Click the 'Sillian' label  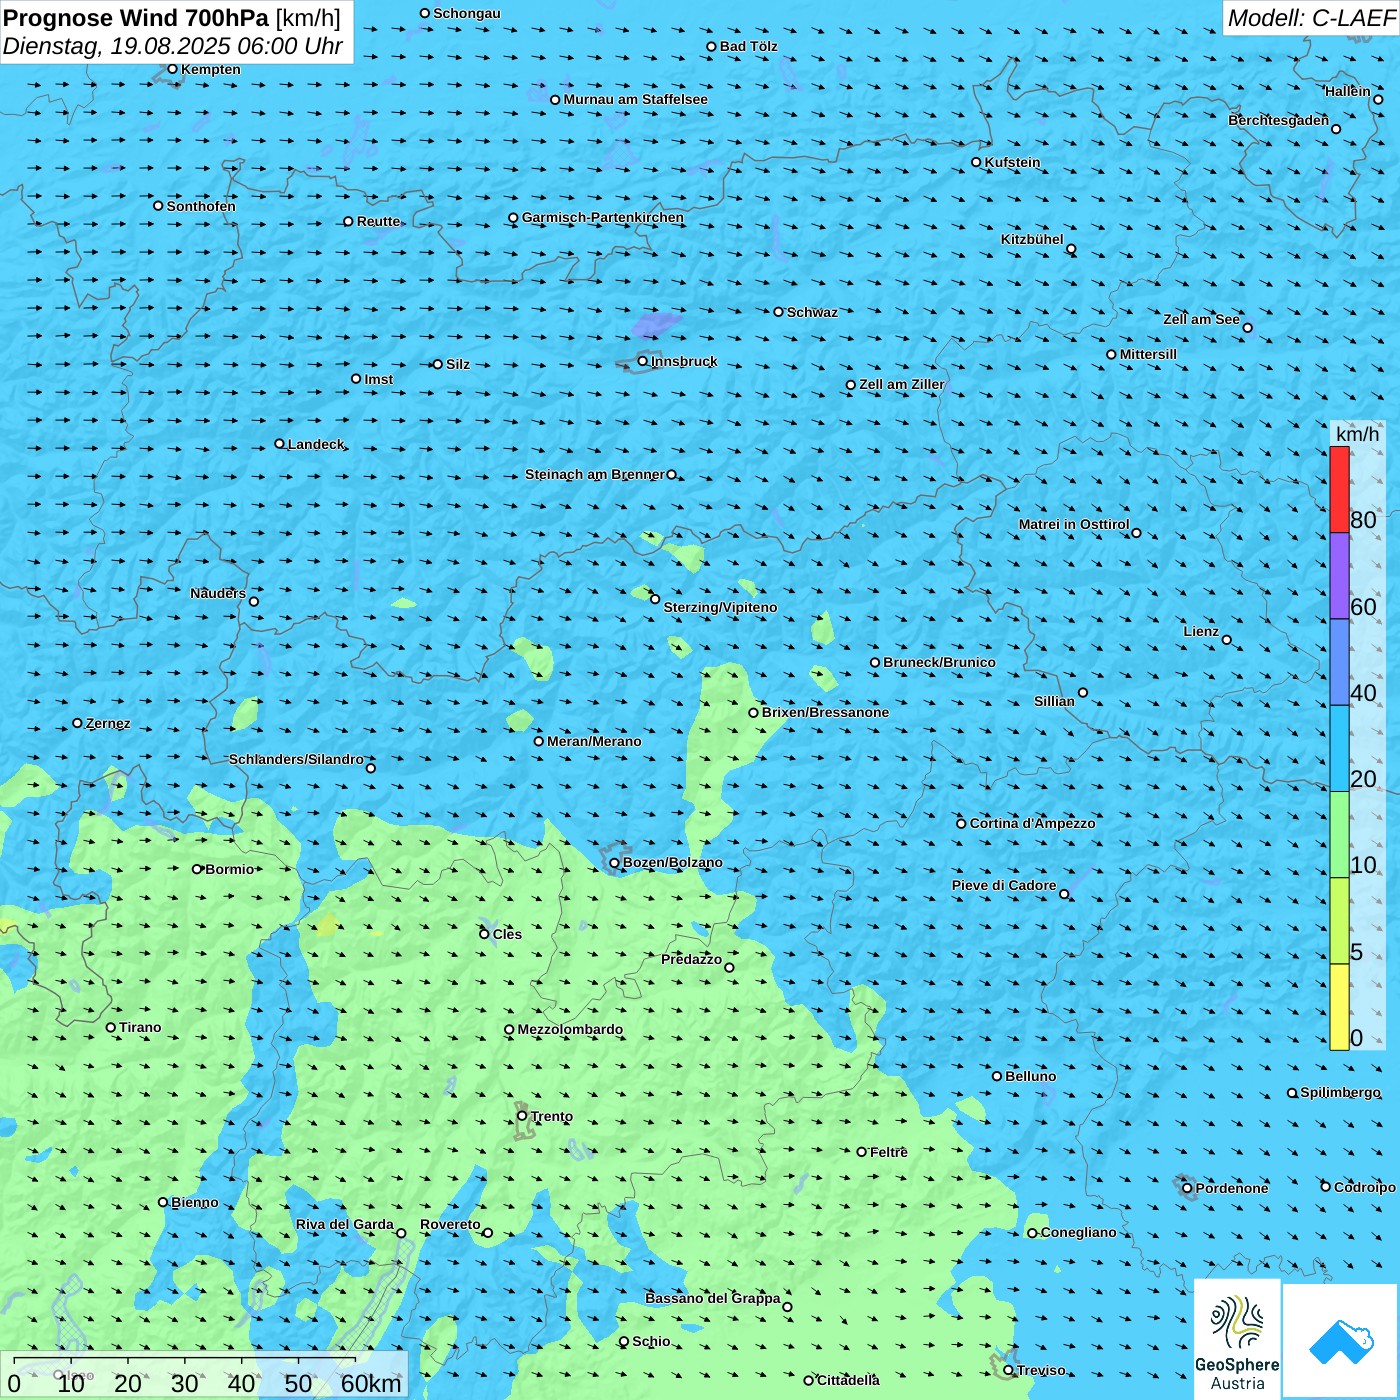tap(1054, 701)
